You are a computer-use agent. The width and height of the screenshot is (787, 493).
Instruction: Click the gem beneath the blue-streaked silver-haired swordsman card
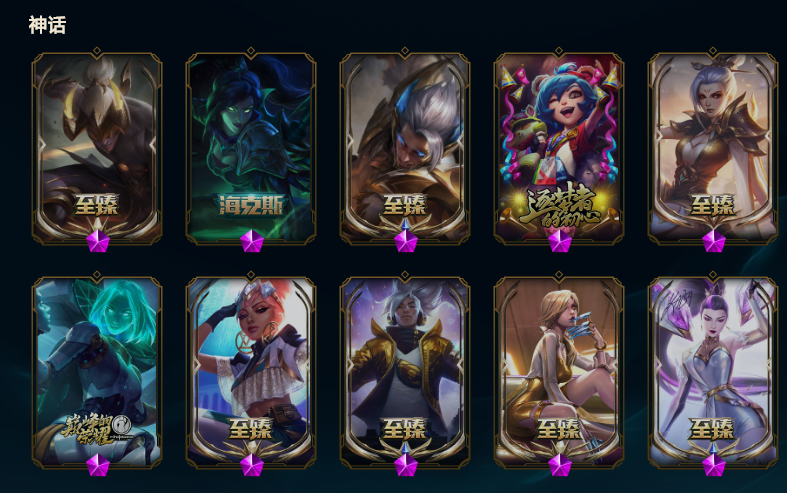406,241
